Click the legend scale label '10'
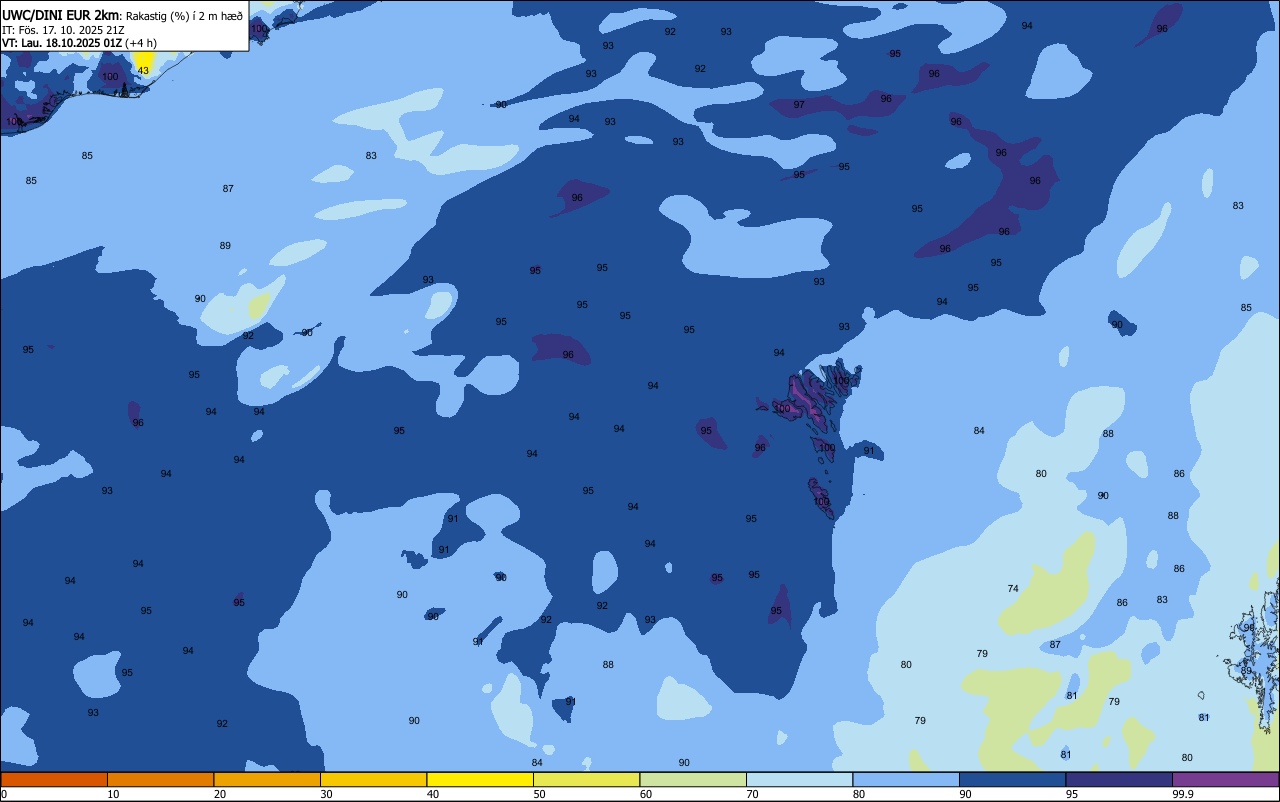1280x802 pixels. pyautogui.click(x=113, y=794)
